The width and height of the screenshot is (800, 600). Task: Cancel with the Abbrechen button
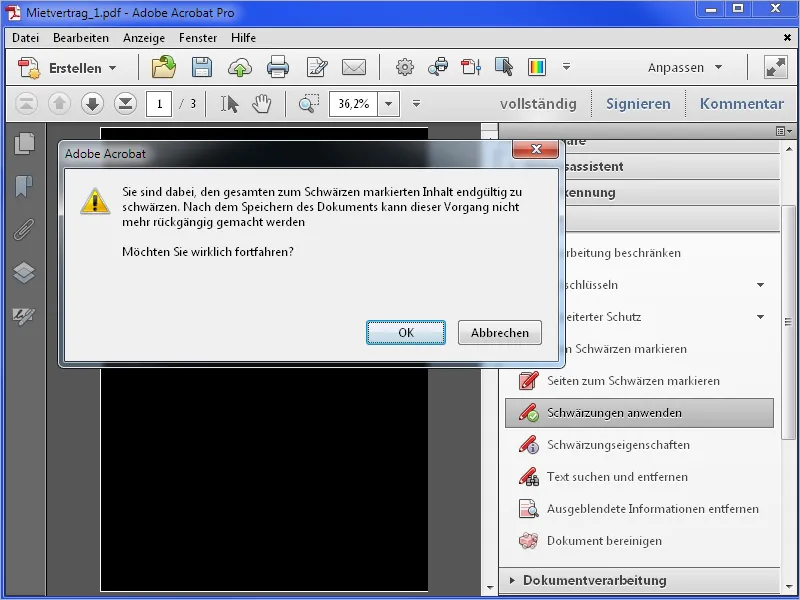(499, 333)
